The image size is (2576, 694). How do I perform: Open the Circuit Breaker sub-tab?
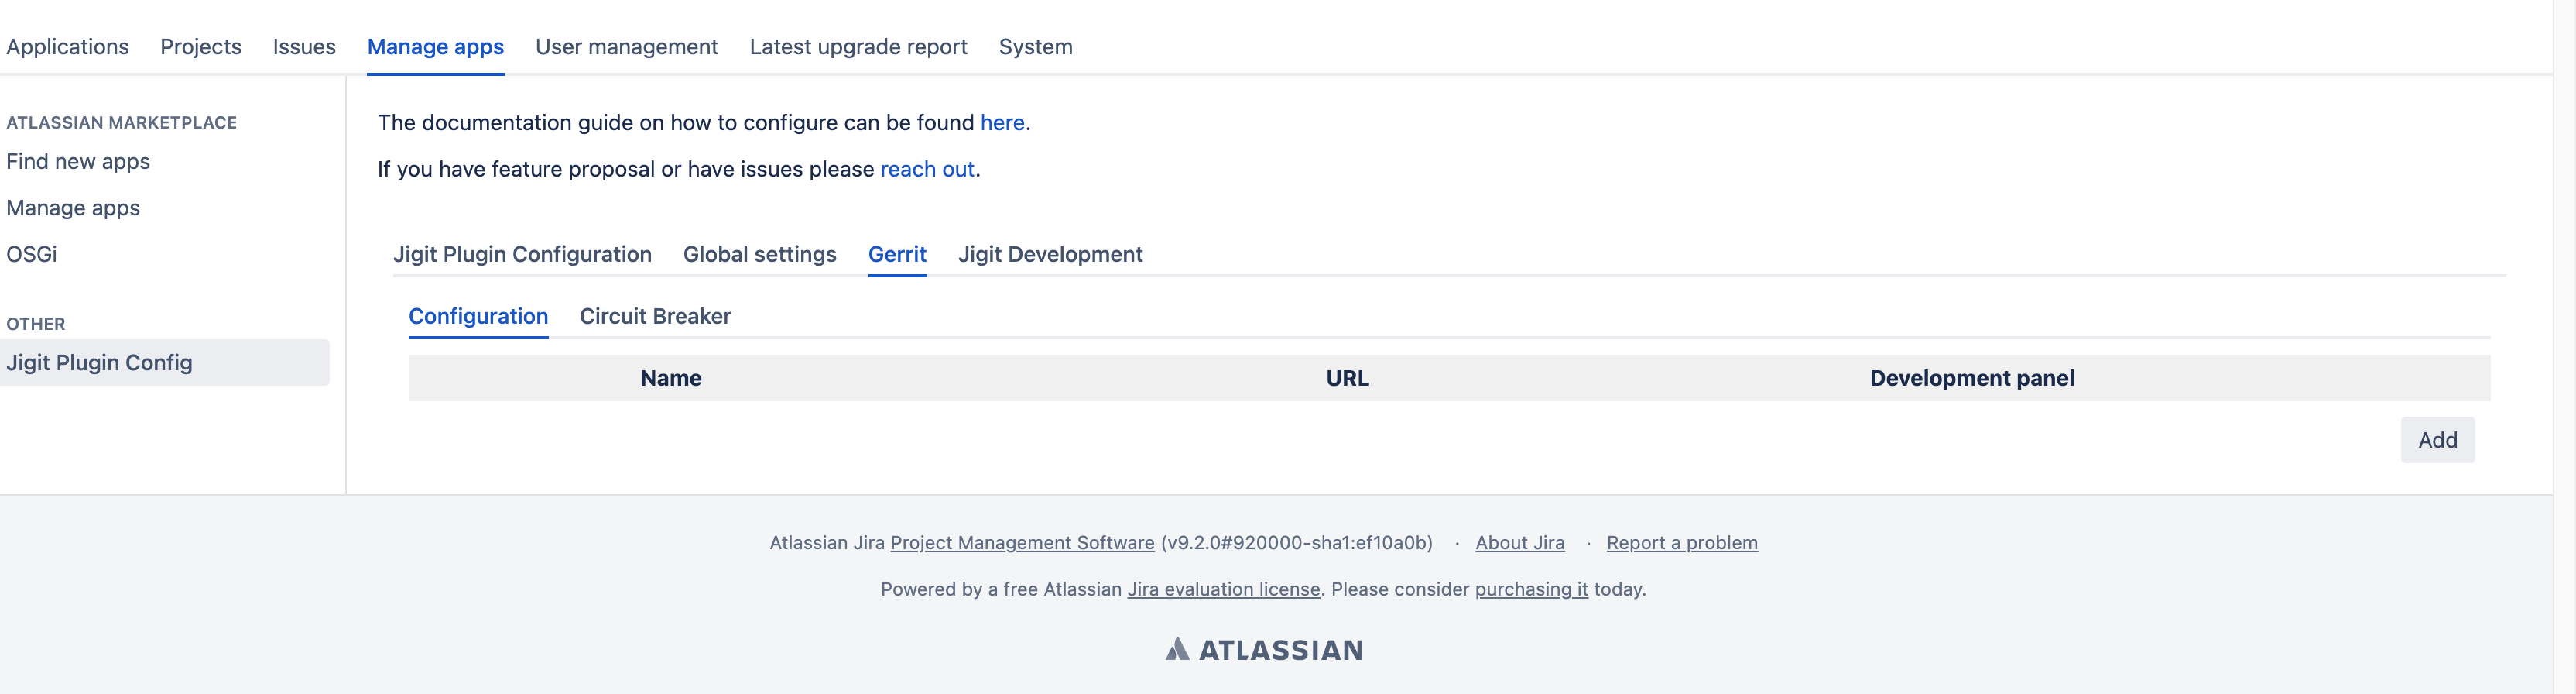click(655, 317)
